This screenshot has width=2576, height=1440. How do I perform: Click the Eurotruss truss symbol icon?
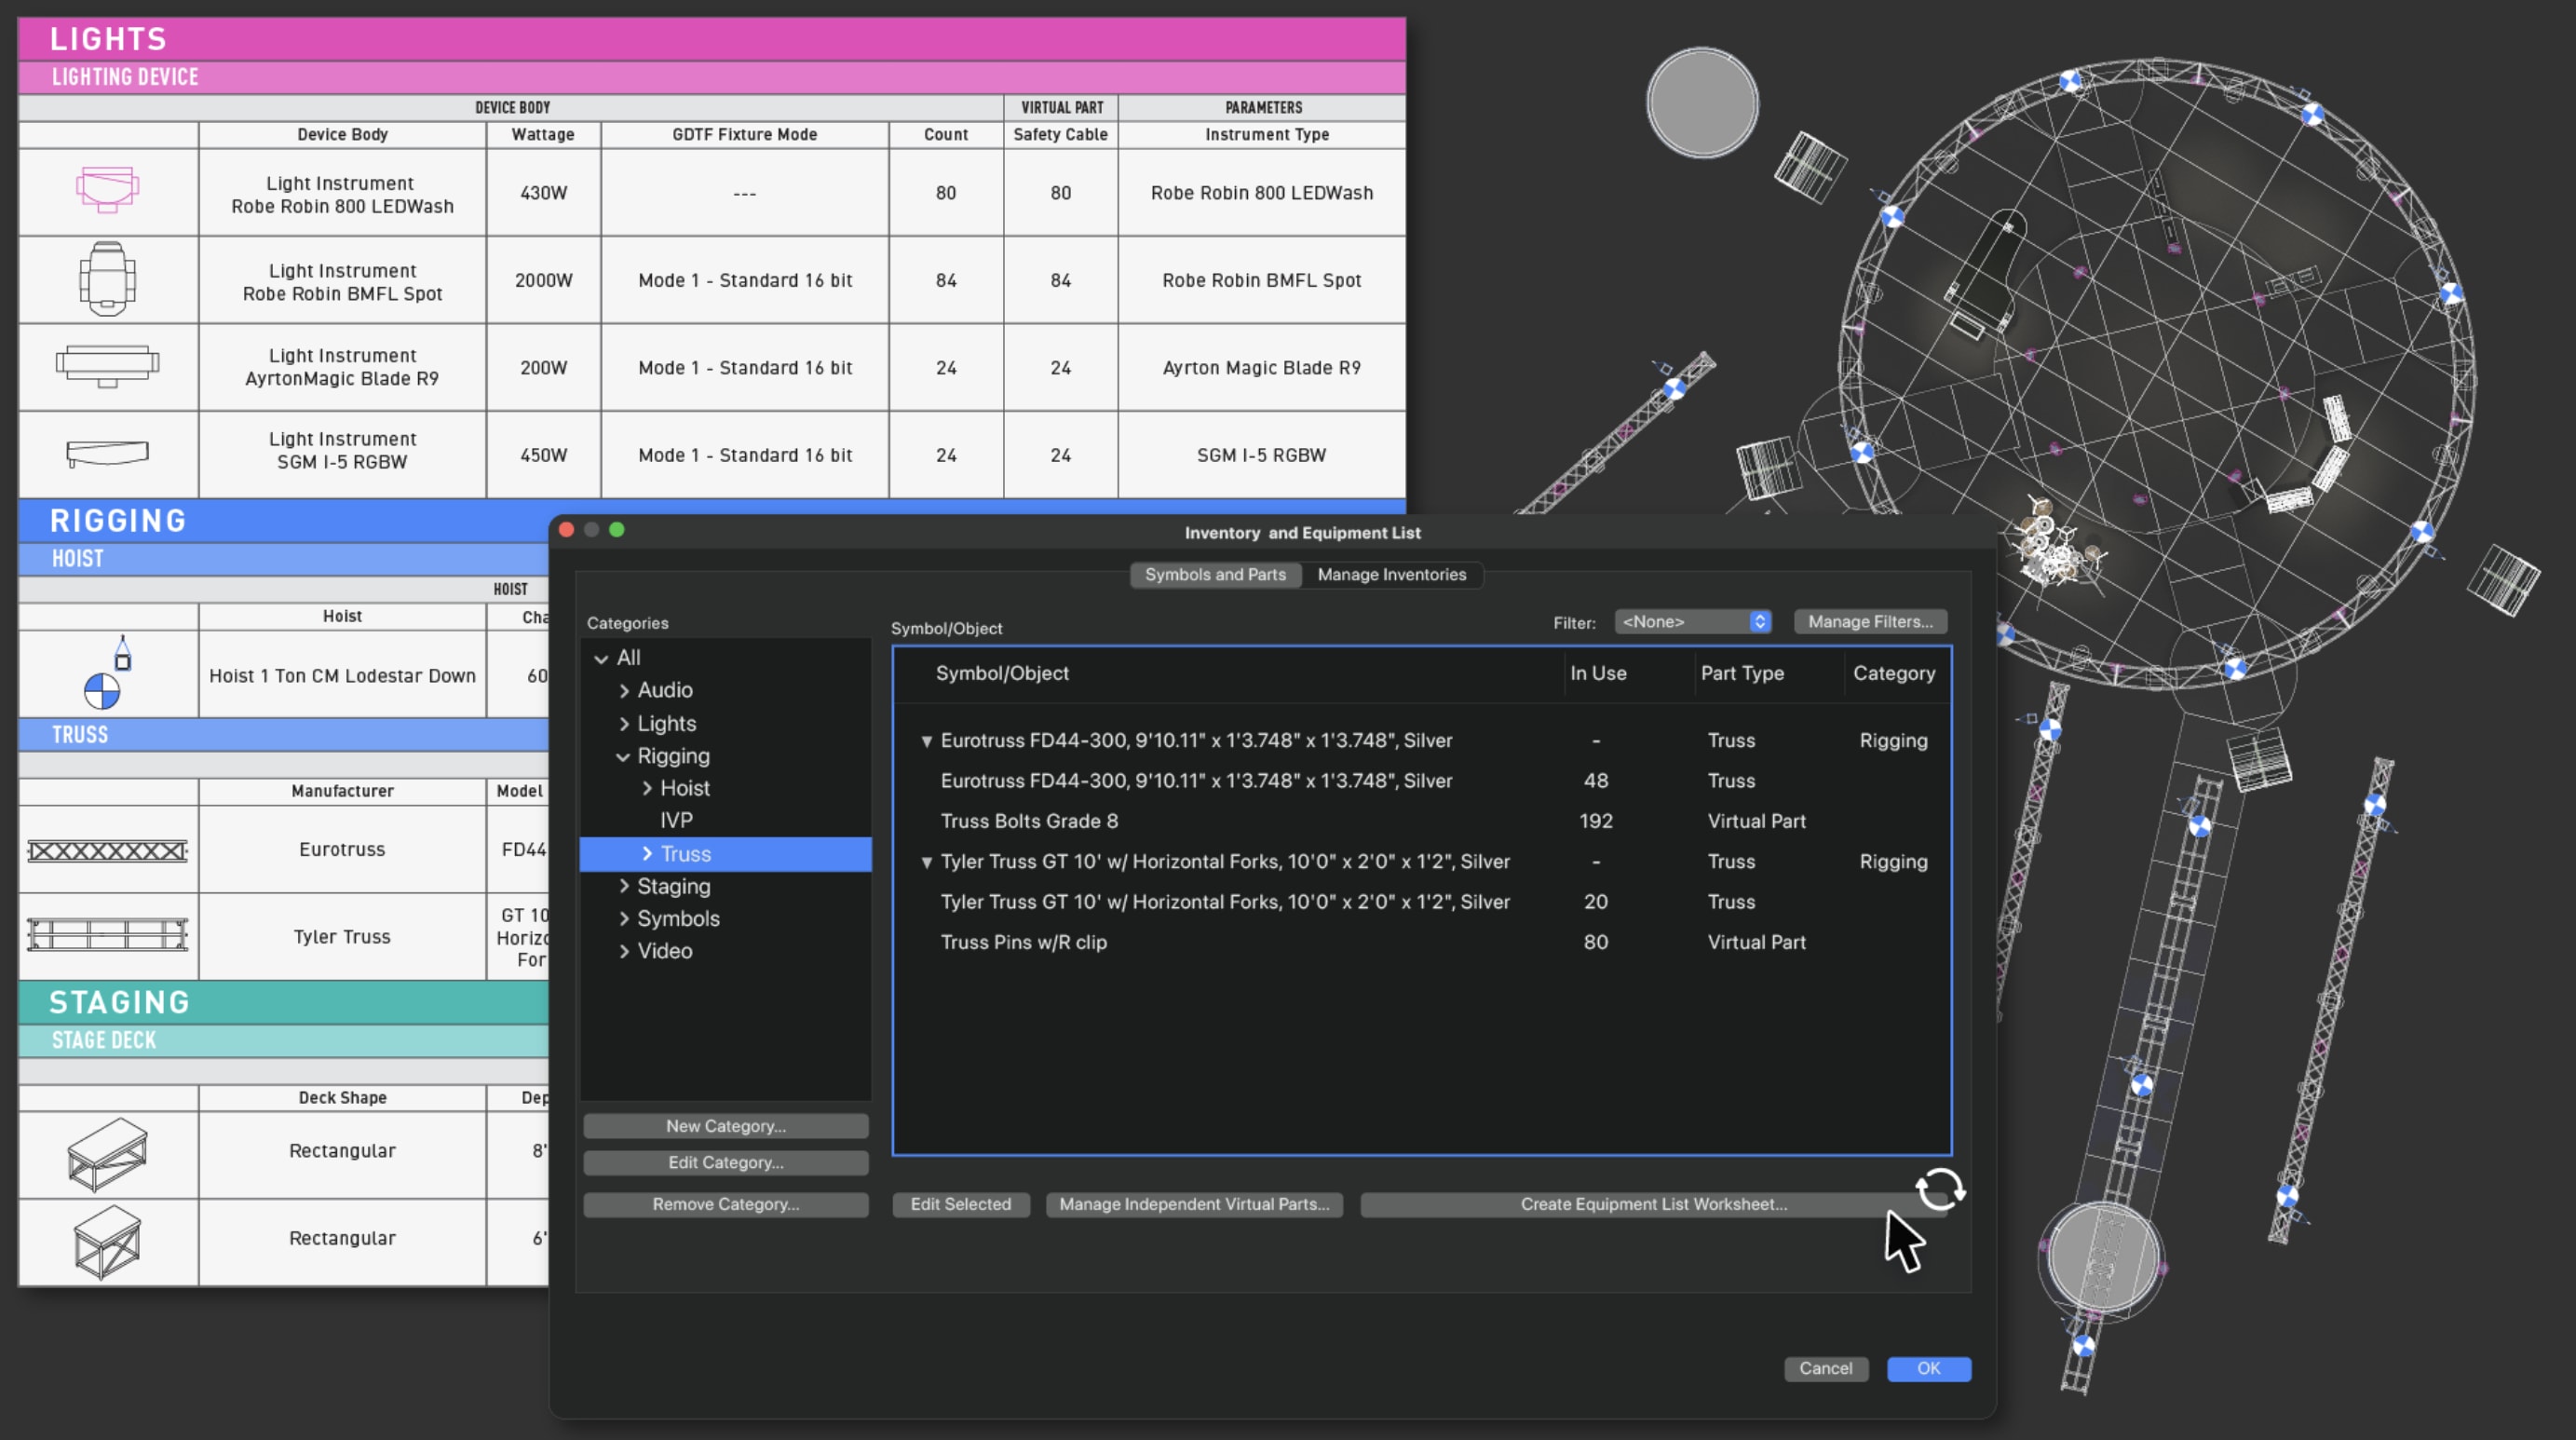coord(107,851)
